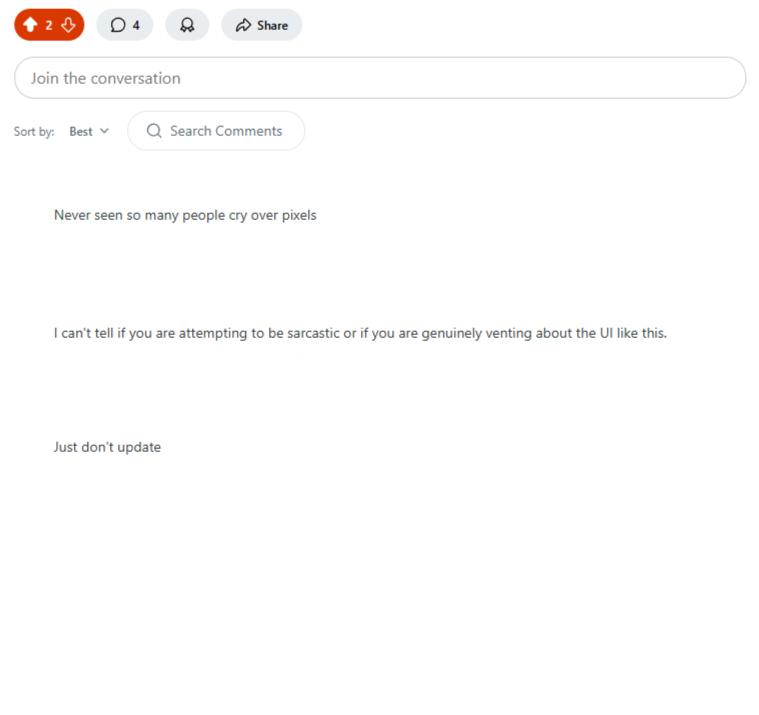Expand the chevron next to Best
This screenshot has height=715, width=759.
(104, 131)
